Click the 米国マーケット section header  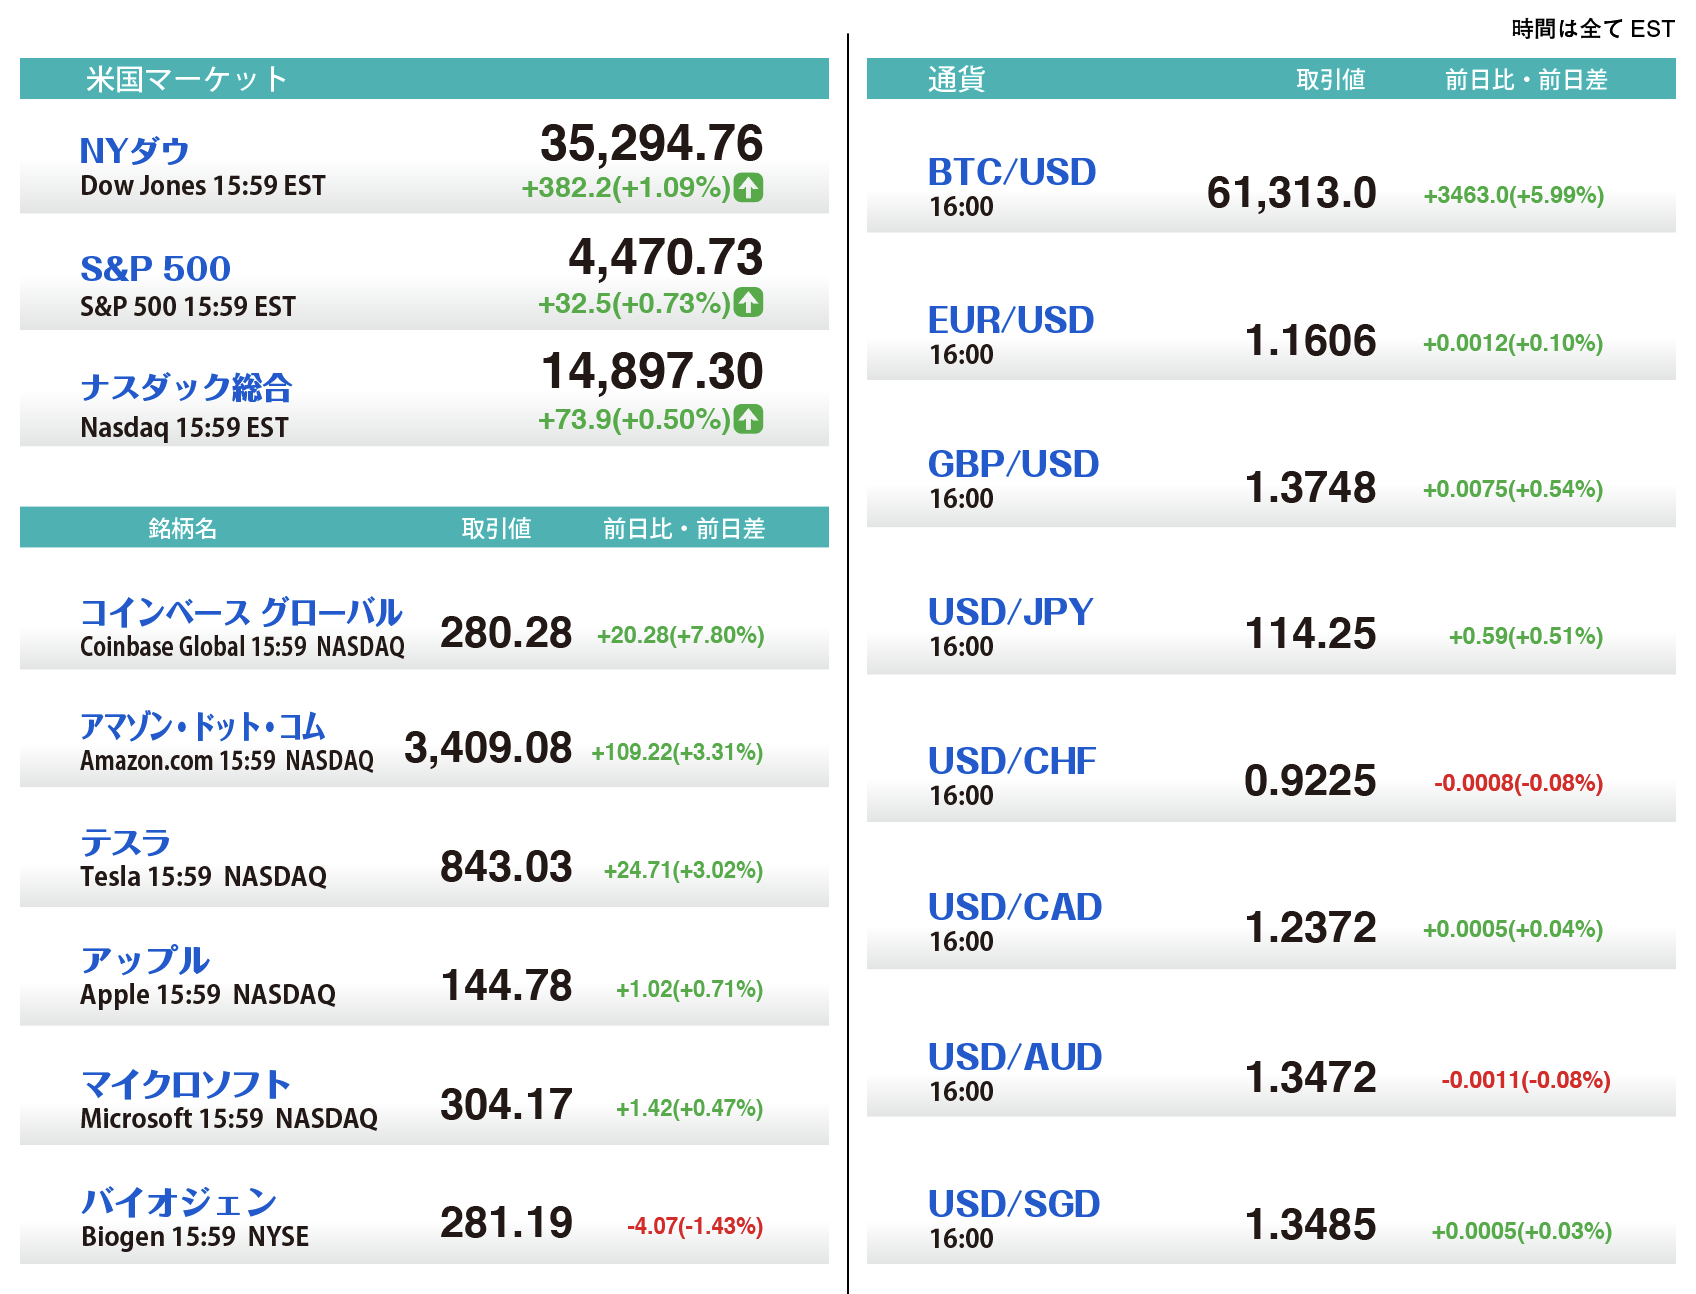tap(187, 79)
